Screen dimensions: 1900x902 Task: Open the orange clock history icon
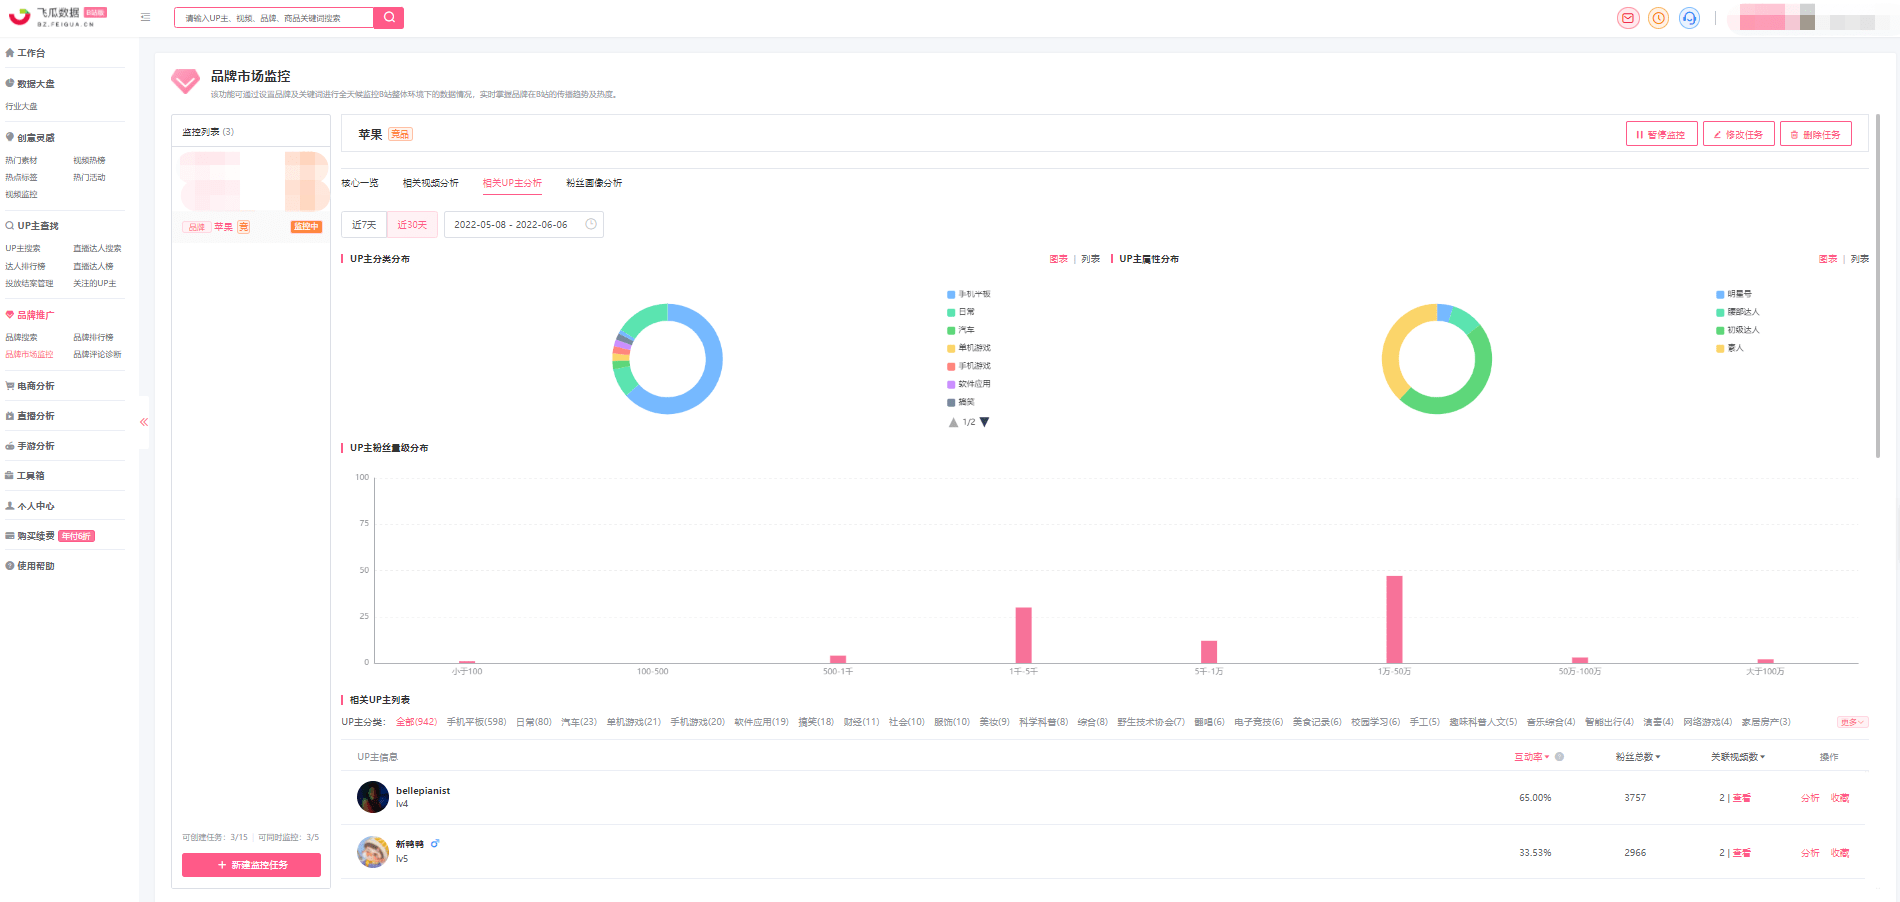point(1658,18)
